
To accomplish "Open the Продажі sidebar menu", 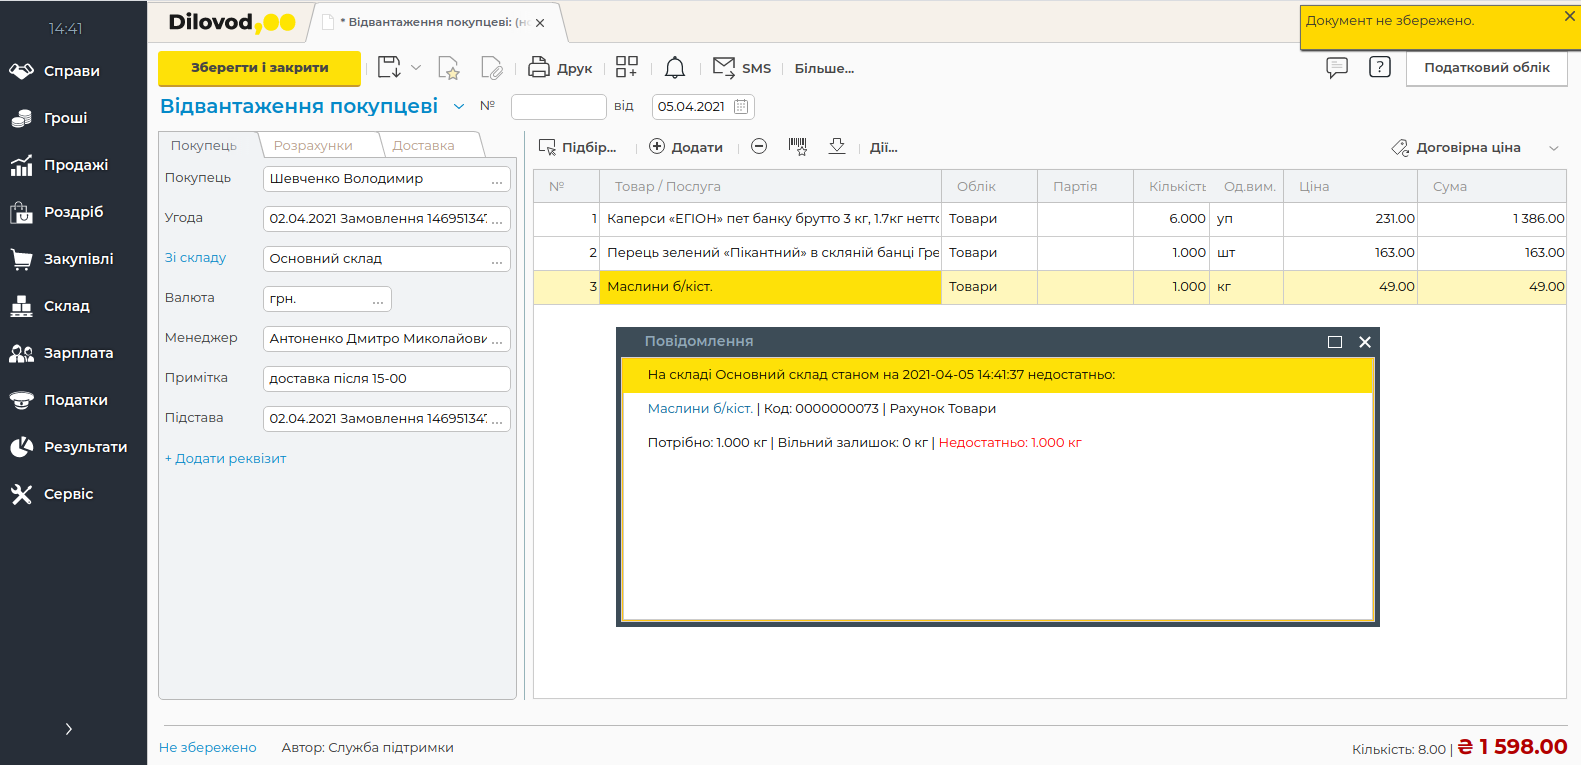I will (75, 165).
